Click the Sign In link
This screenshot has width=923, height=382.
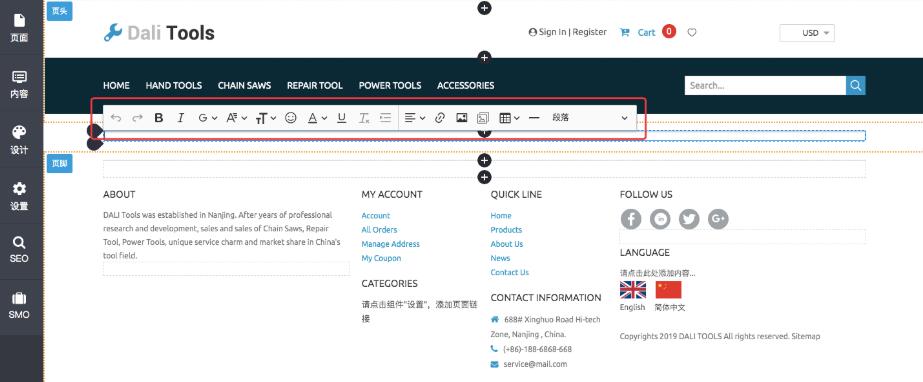(552, 32)
